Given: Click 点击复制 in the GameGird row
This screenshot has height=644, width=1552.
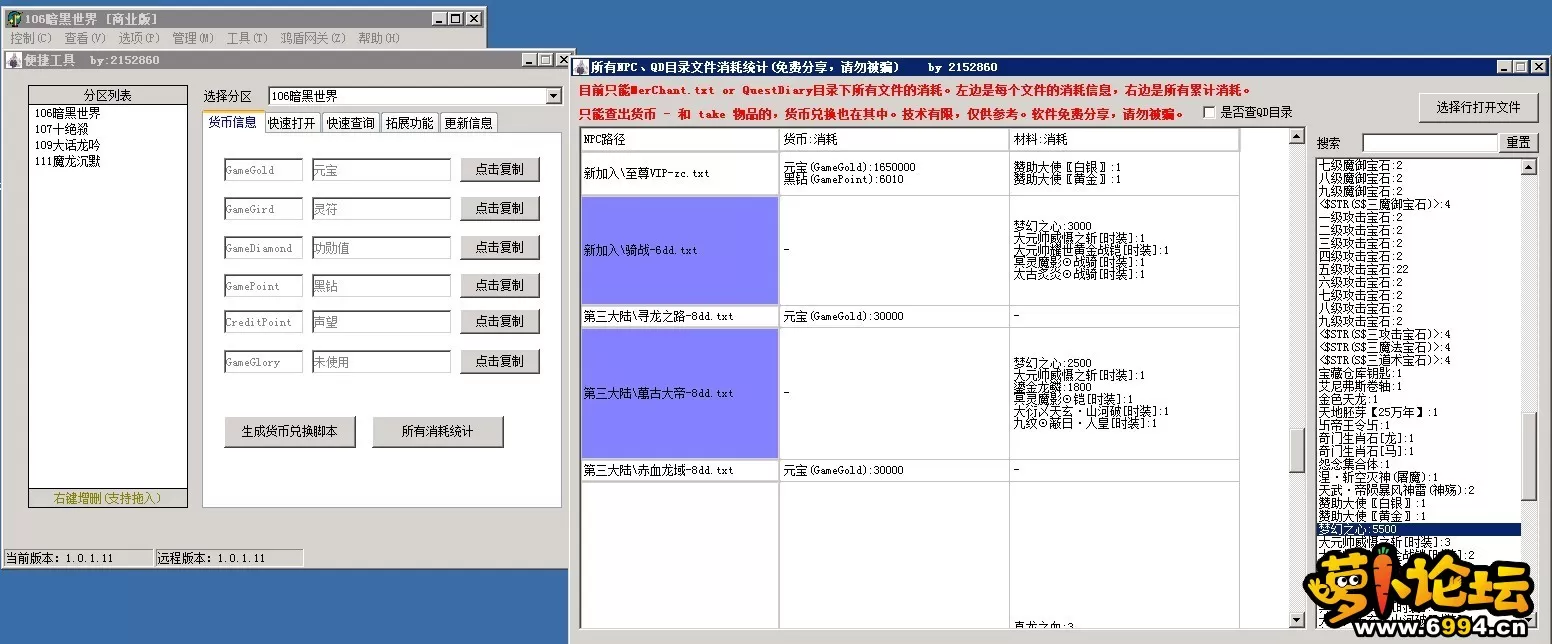Looking at the screenshot, I should pyautogui.click(x=499, y=208).
